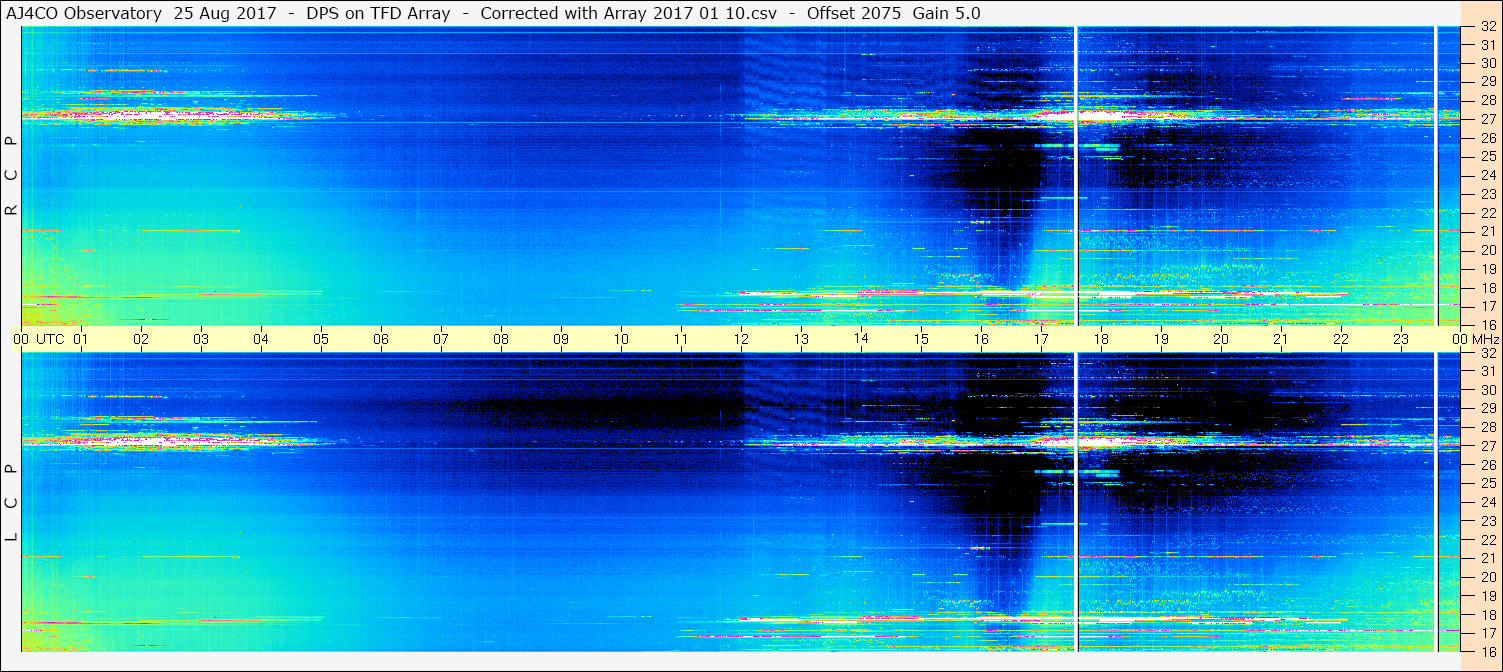Select the 19 hour tick on time axis
The width and height of the screenshot is (1503, 672).
pyautogui.click(x=1161, y=339)
